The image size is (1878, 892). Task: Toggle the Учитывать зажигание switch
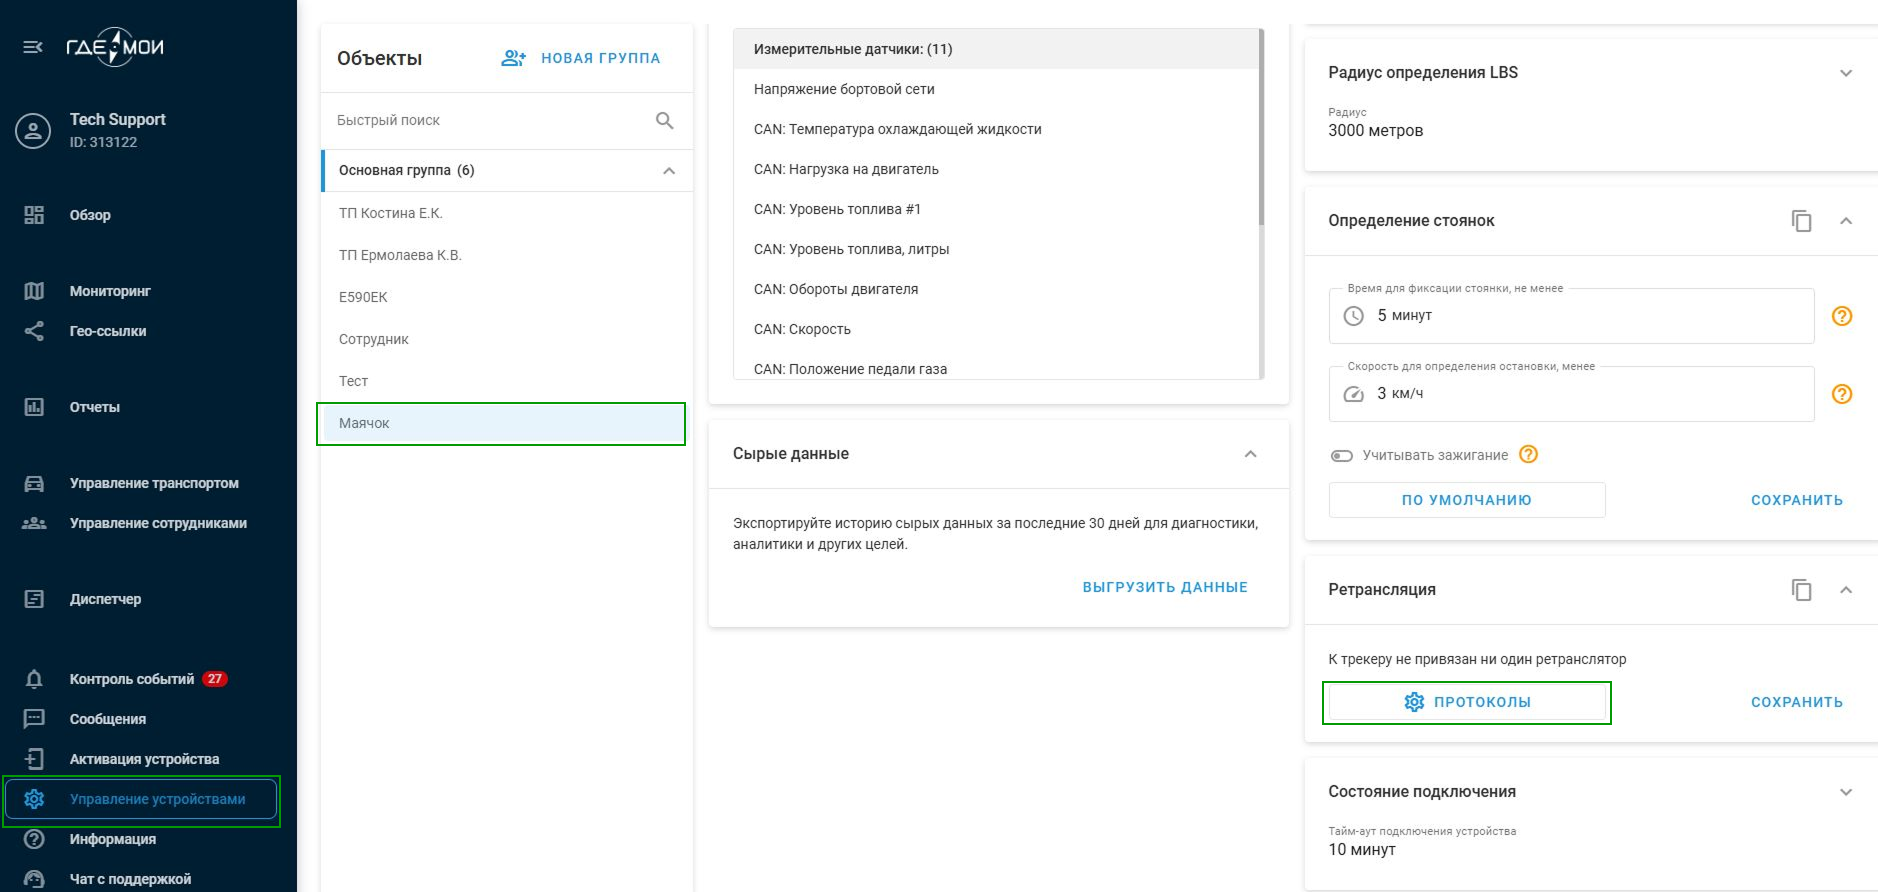(1342, 456)
